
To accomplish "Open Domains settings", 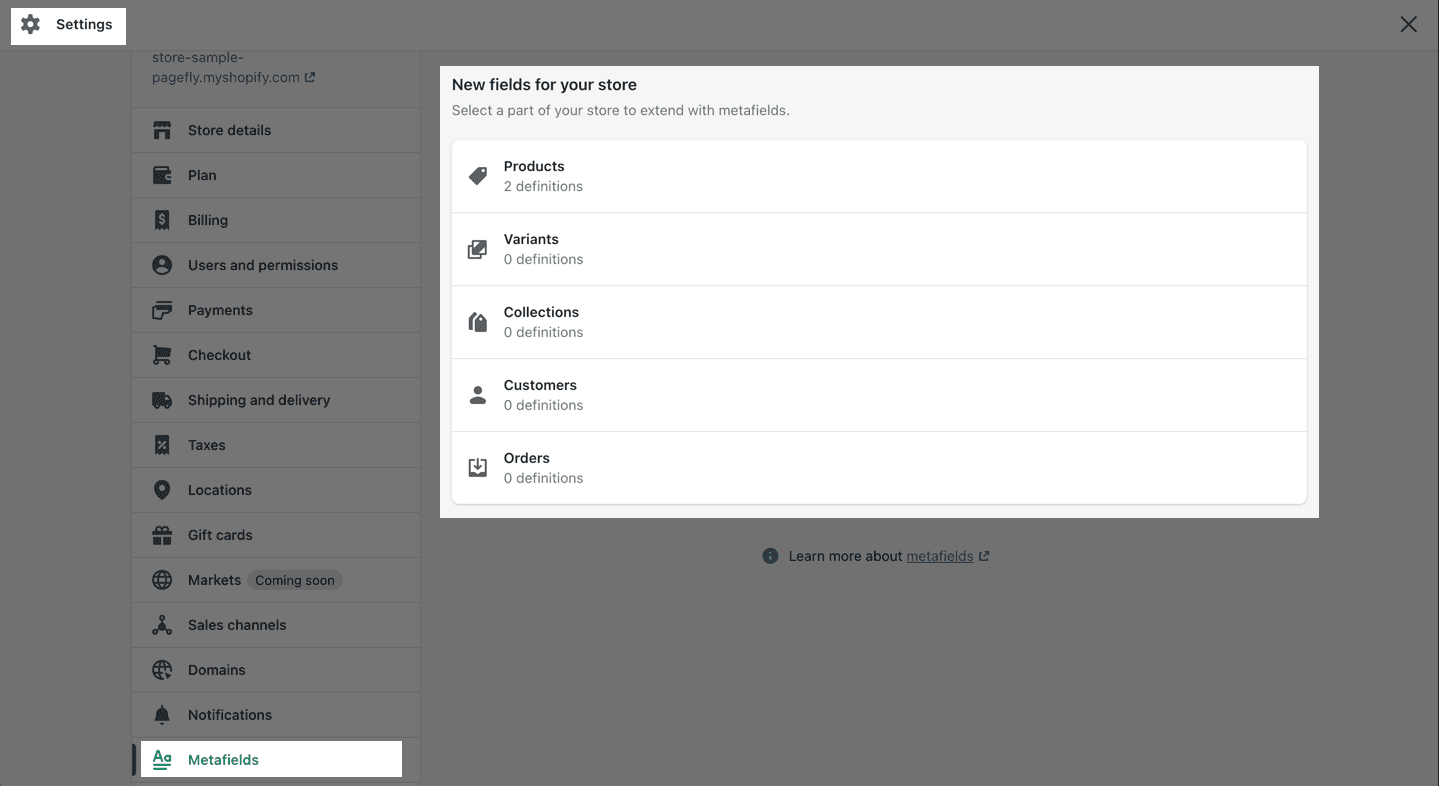I will 276,670.
